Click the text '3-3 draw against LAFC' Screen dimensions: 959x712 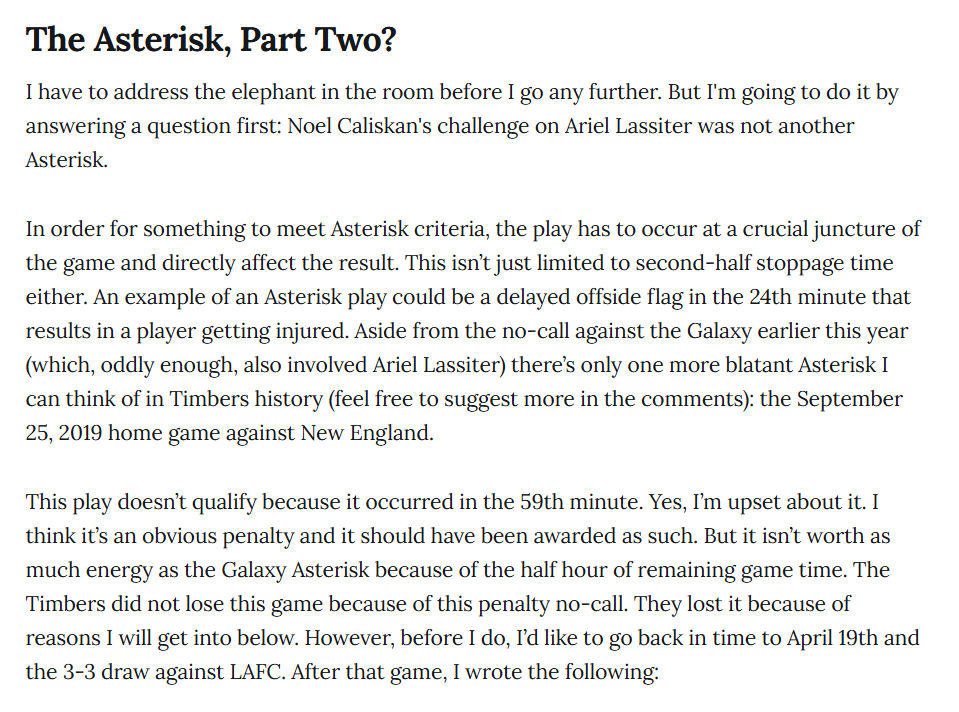[174, 672]
